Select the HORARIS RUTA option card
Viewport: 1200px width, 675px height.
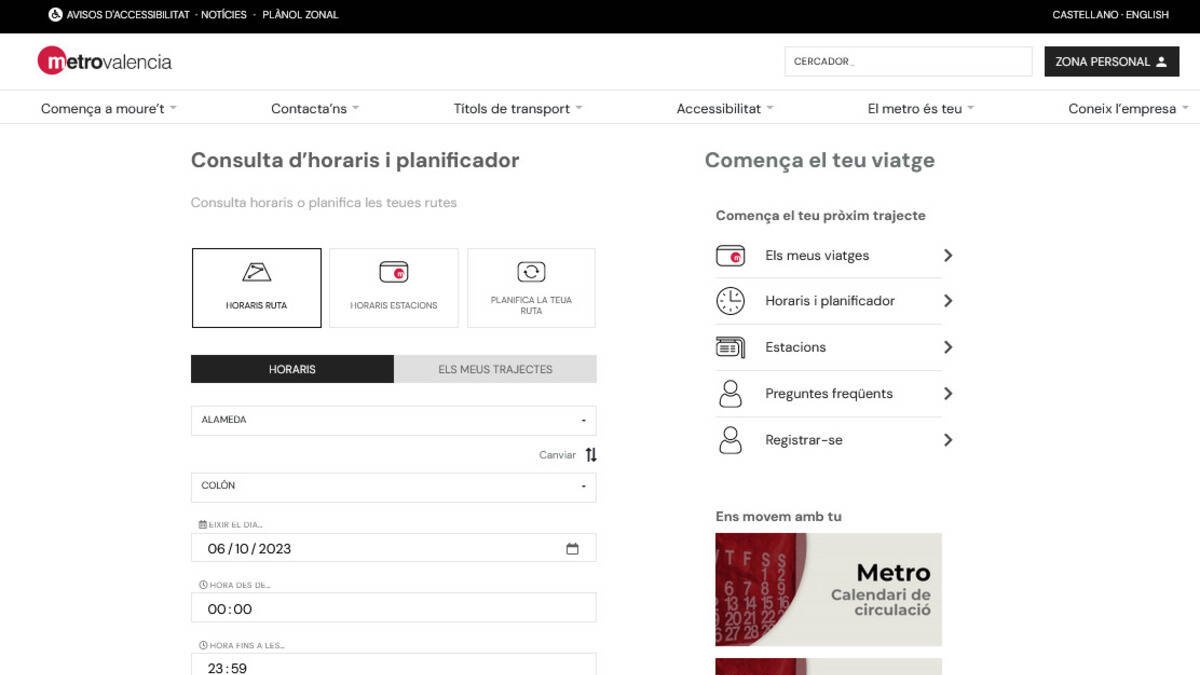[x=257, y=288]
